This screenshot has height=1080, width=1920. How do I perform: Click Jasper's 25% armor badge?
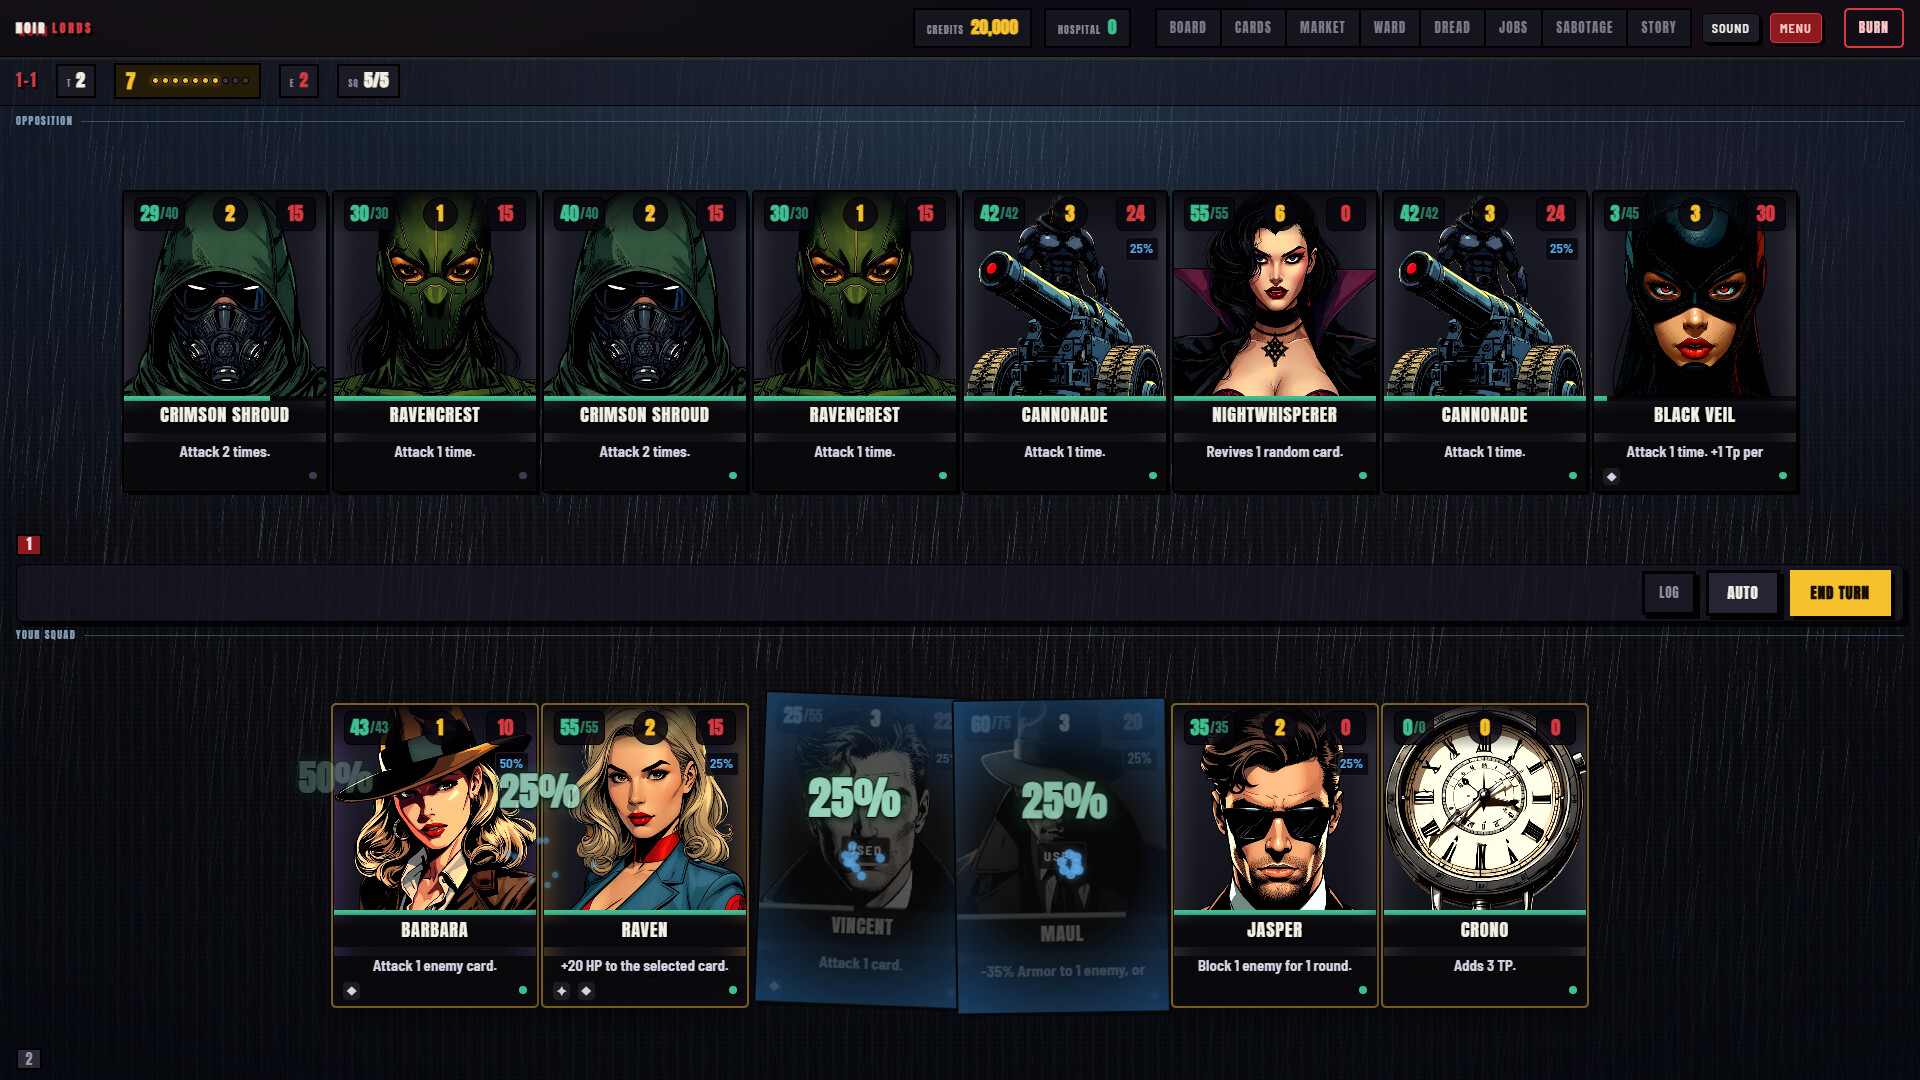(x=1351, y=764)
